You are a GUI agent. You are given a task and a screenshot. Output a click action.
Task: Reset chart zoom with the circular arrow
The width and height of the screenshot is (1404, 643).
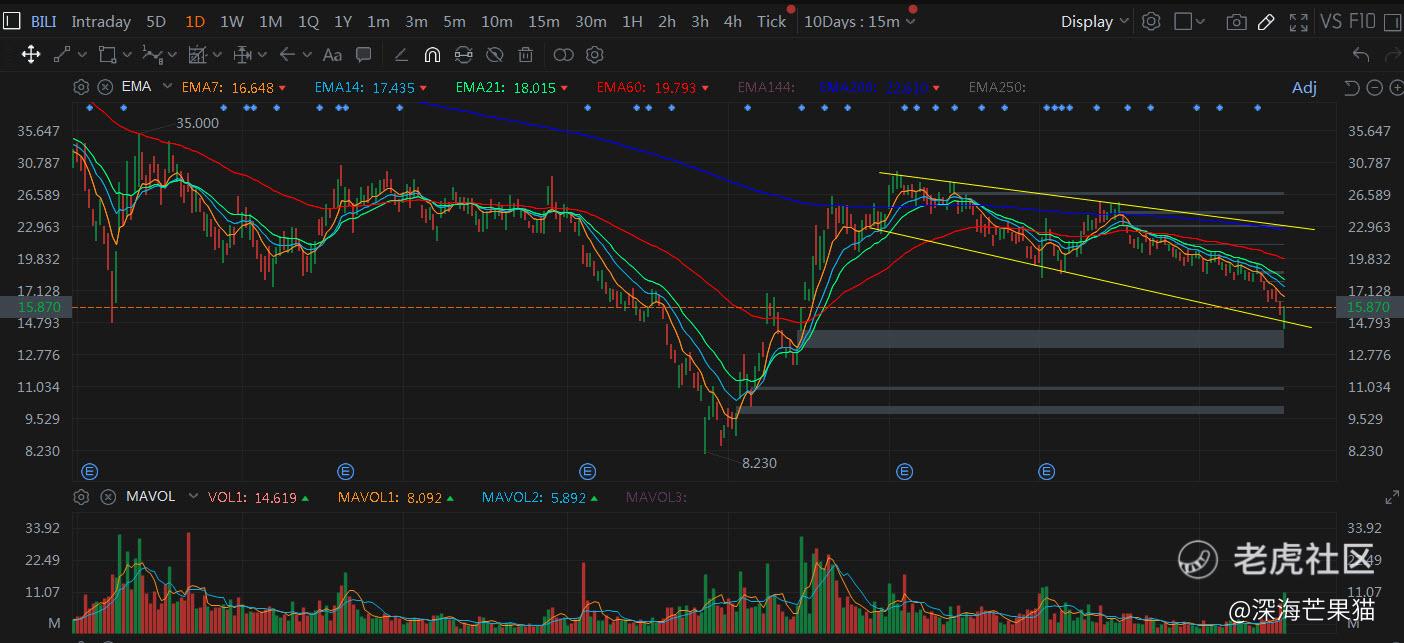point(1351,88)
